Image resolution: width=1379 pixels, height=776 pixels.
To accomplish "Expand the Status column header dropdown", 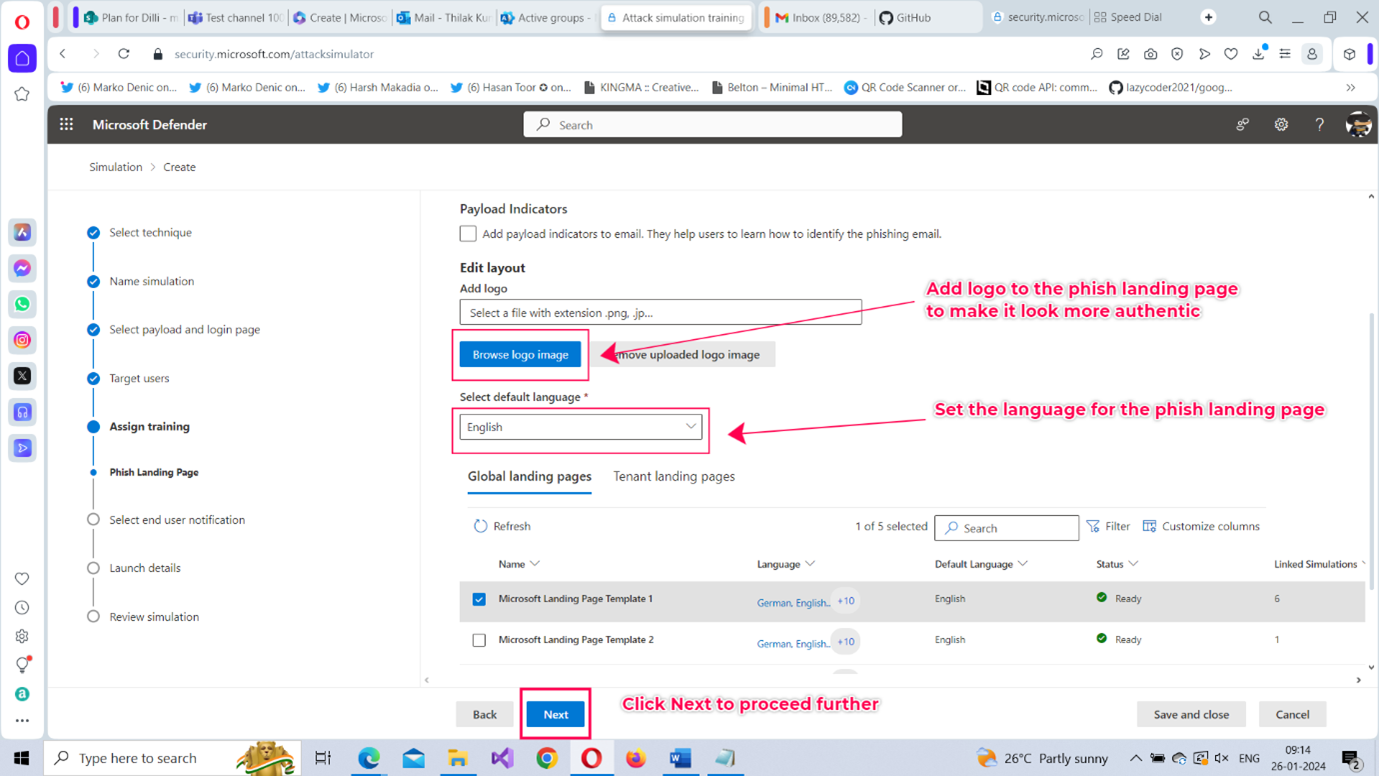I will click(x=1133, y=564).
